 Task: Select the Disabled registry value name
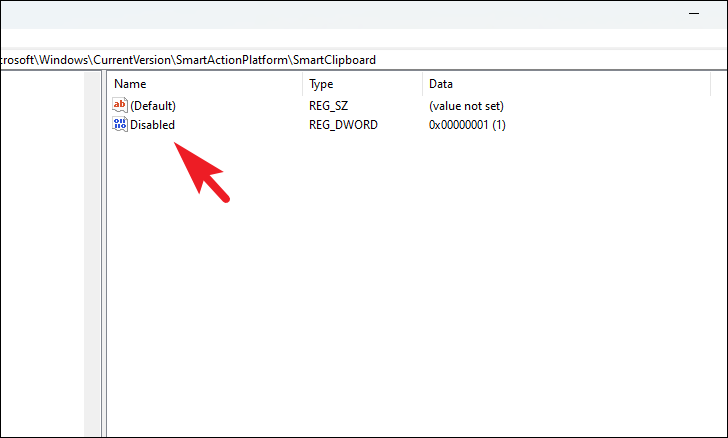(x=152, y=125)
